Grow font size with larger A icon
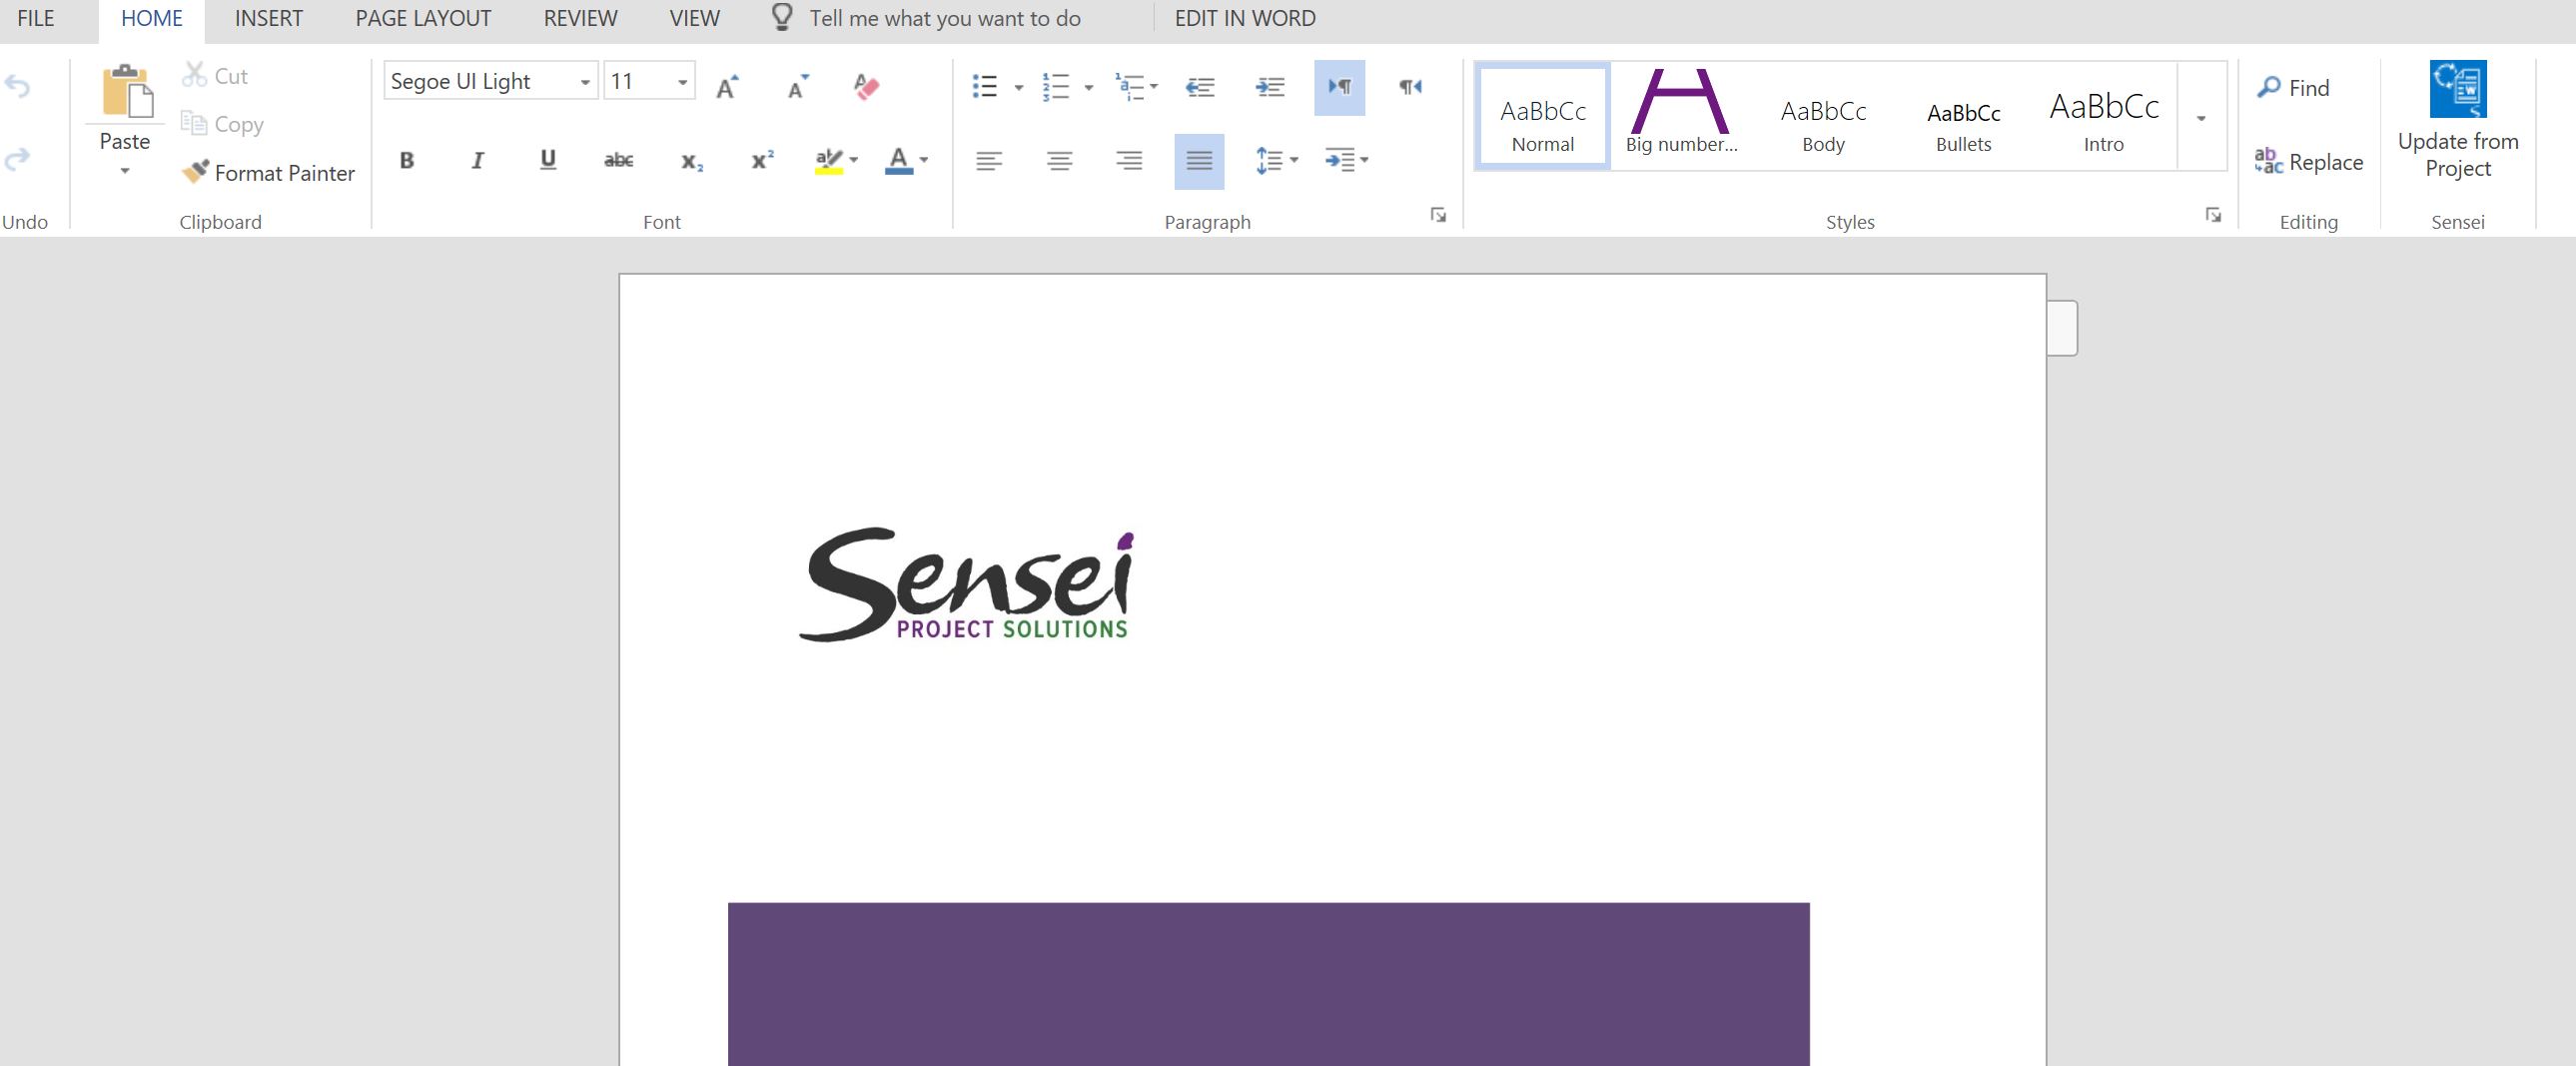Image resolution: width=2576 pixels, height=1066 pixels. click(728, 86)
